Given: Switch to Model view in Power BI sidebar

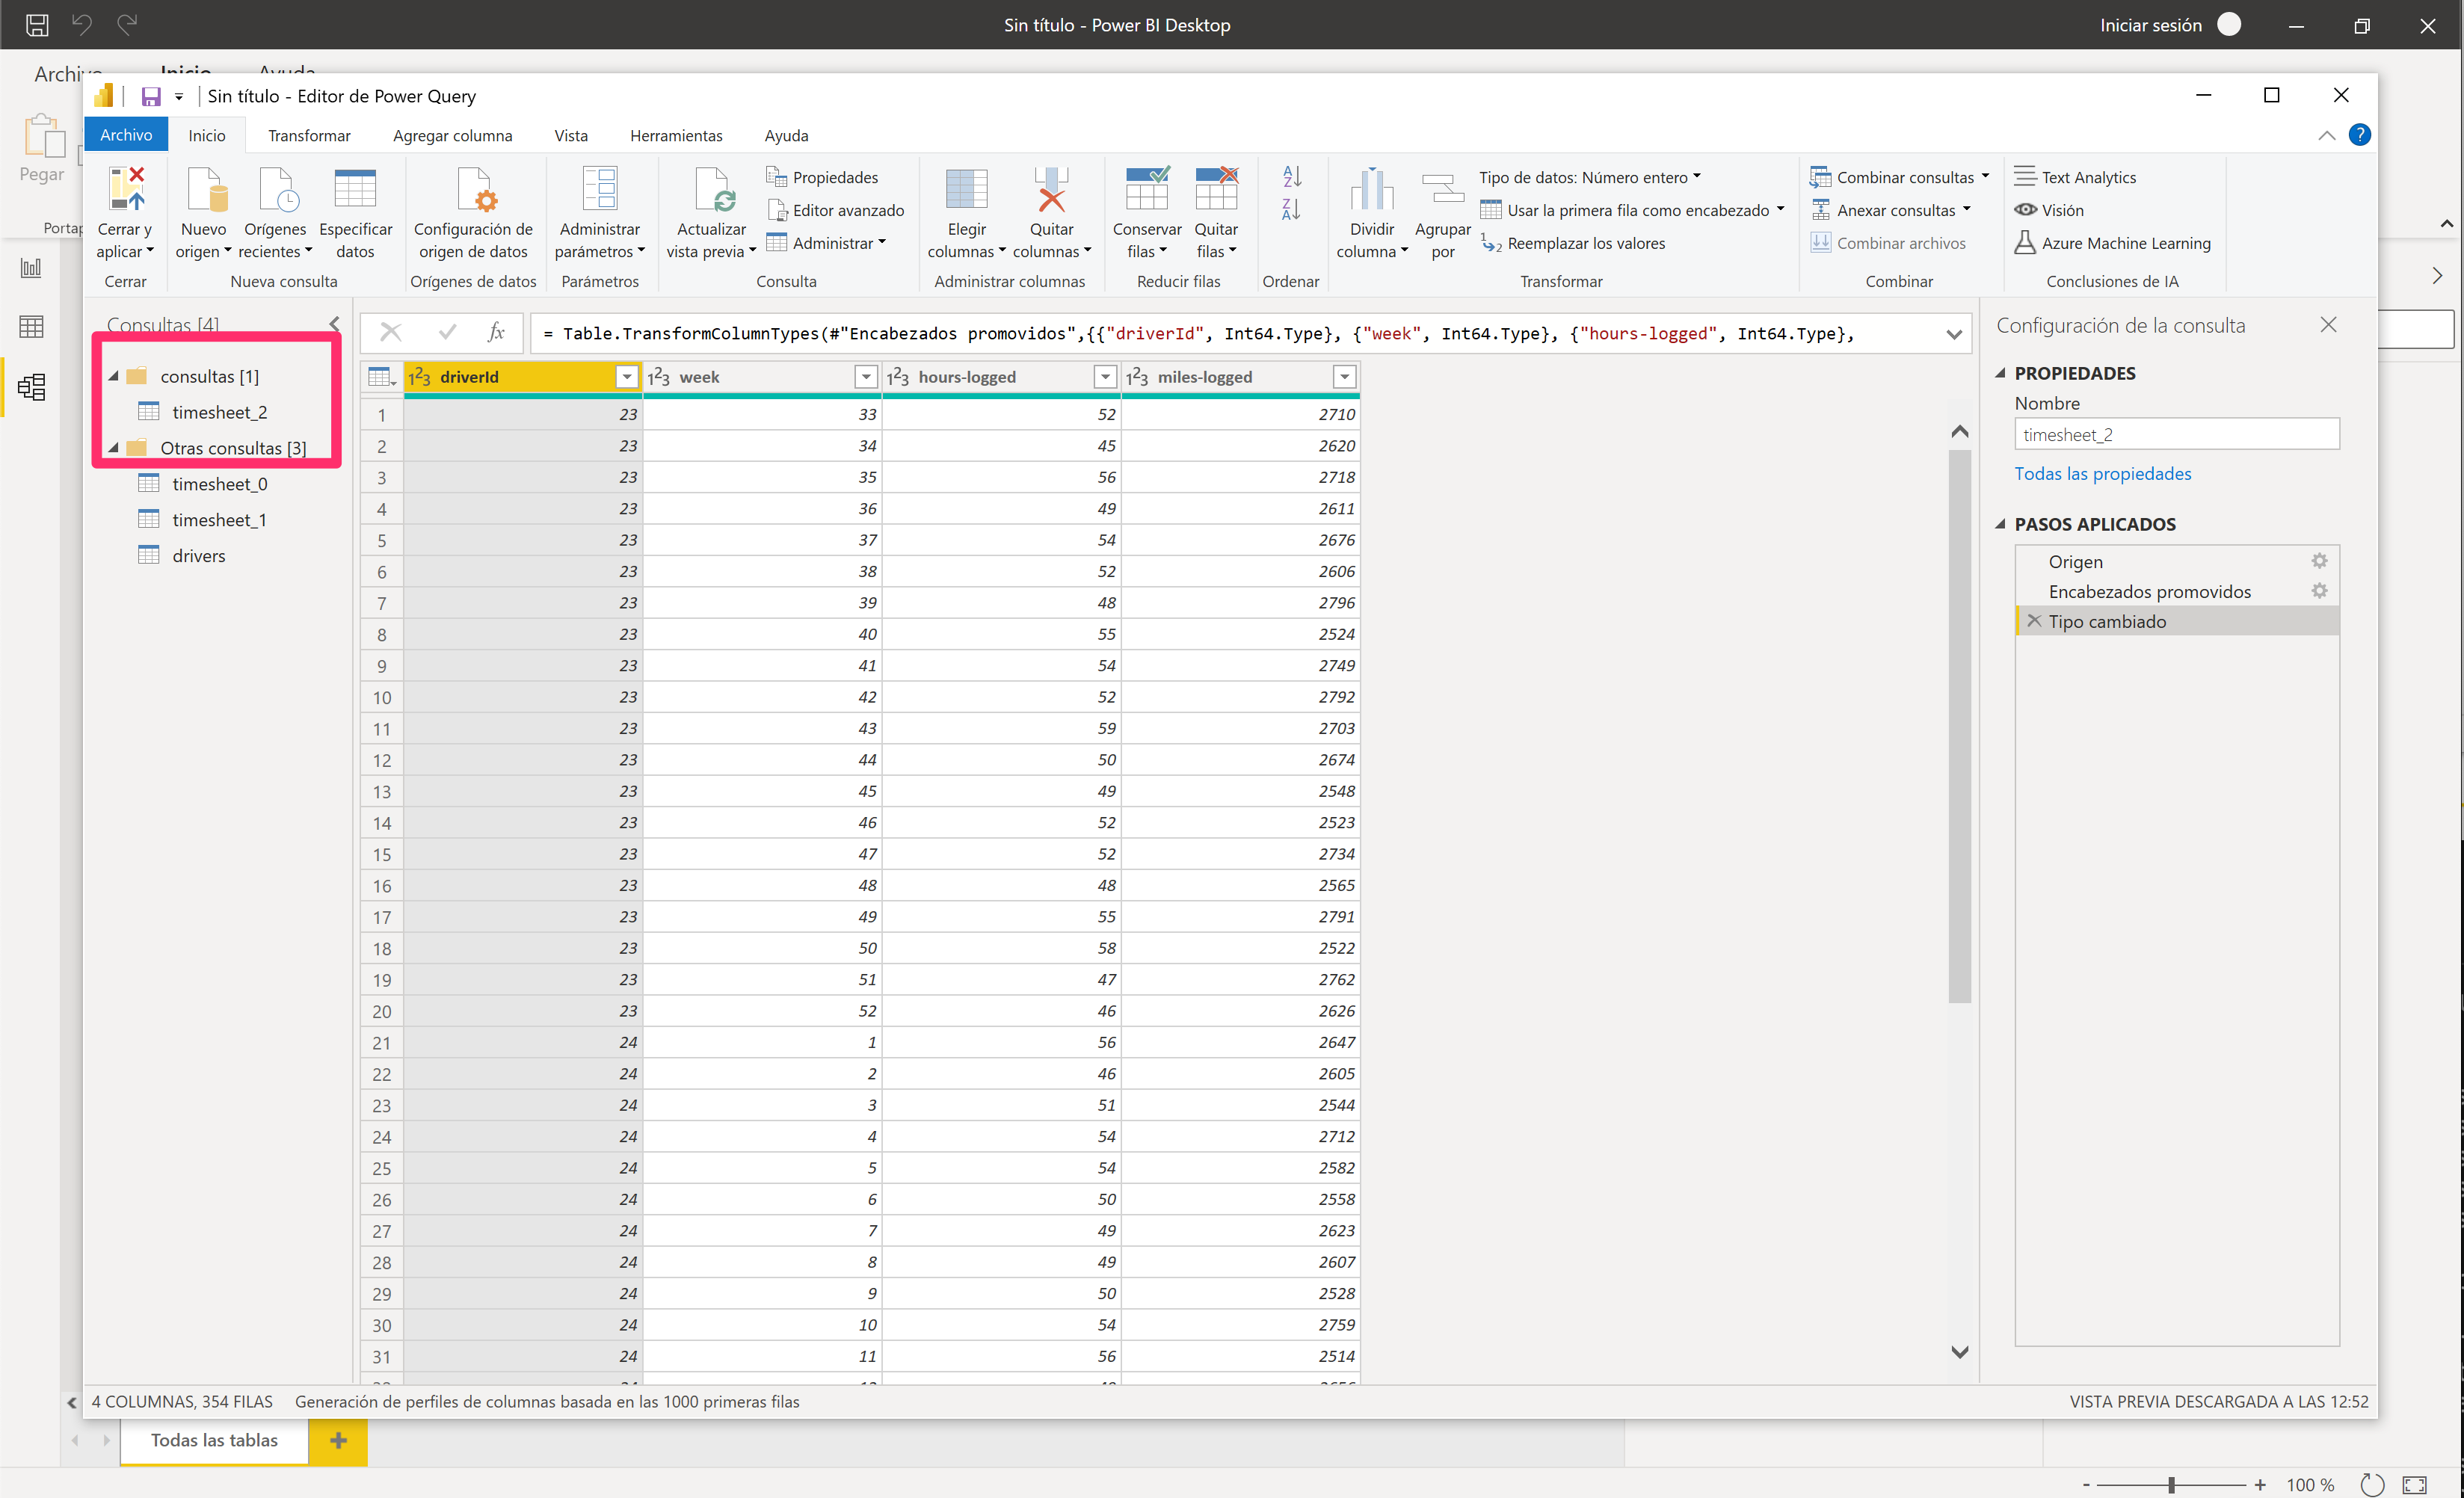Looking at the screenshot, I should click(31, 386).
